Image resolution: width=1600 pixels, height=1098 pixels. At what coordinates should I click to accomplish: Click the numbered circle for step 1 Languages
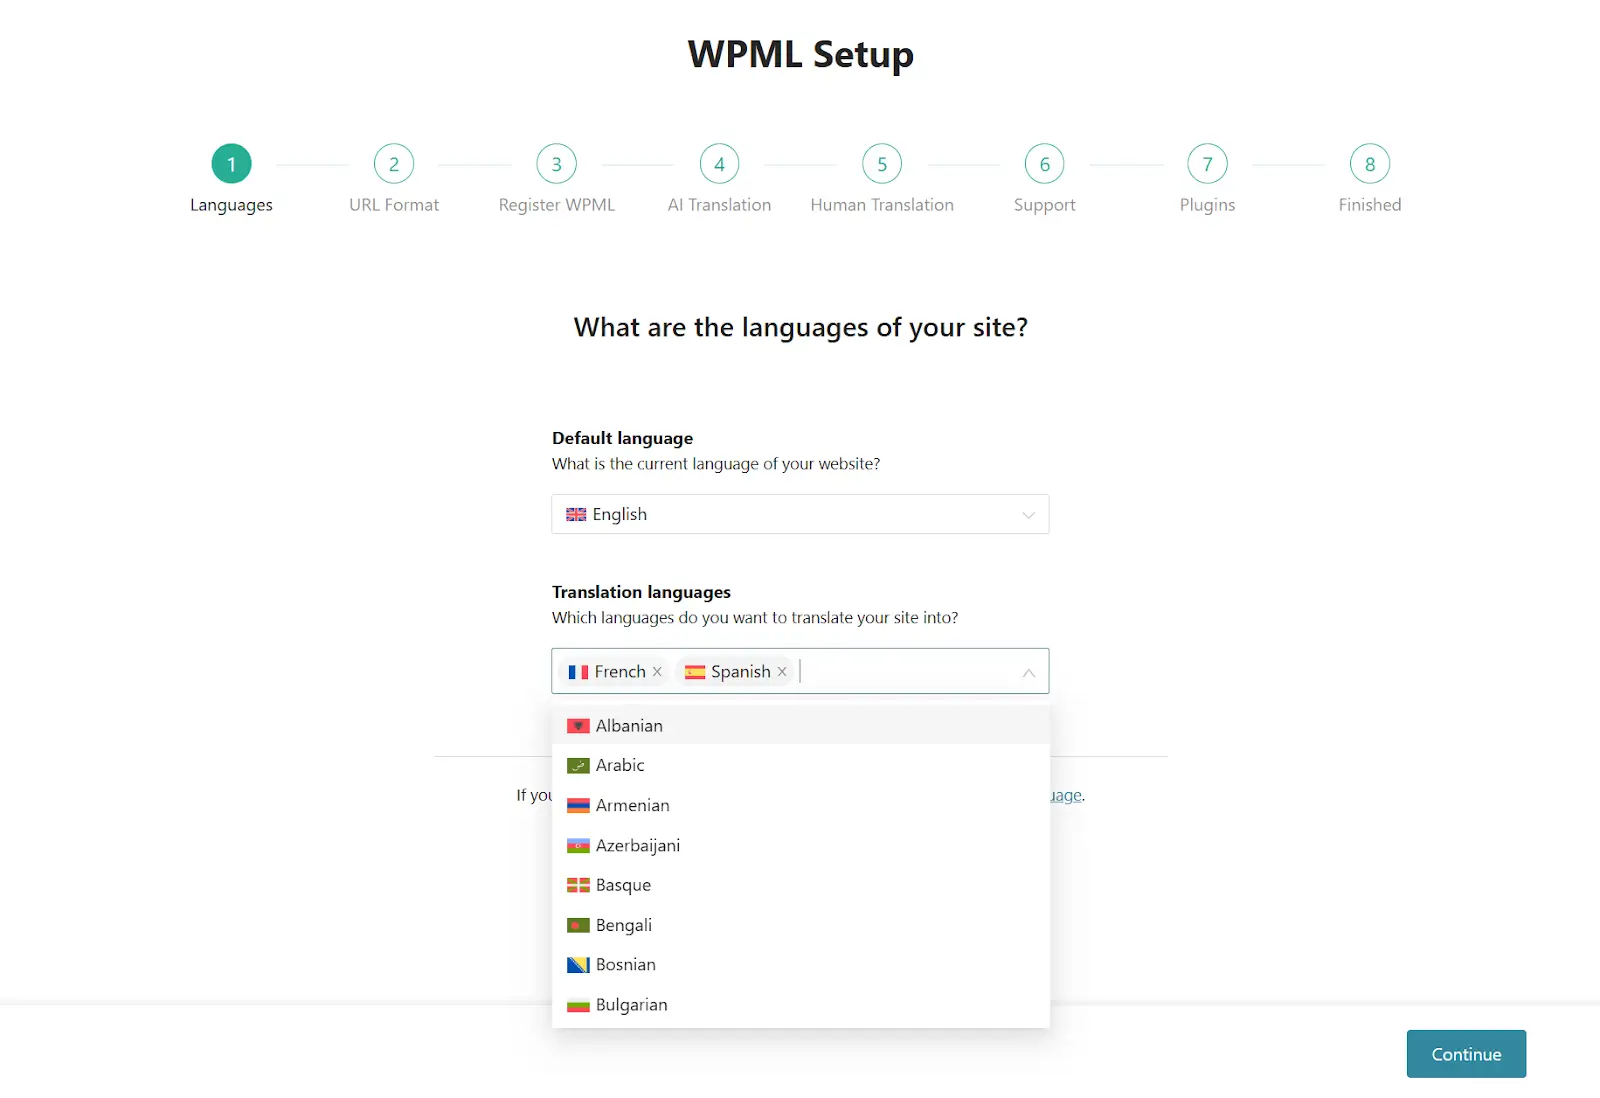coord(231,163)
